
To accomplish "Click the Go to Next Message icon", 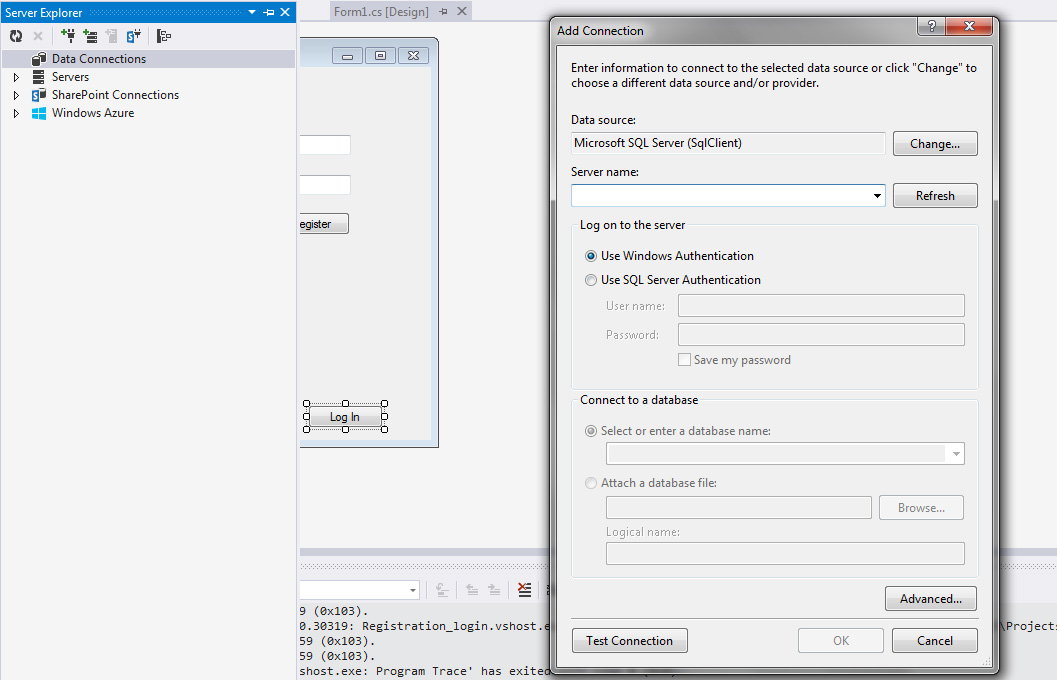I will tap(494, 590).
